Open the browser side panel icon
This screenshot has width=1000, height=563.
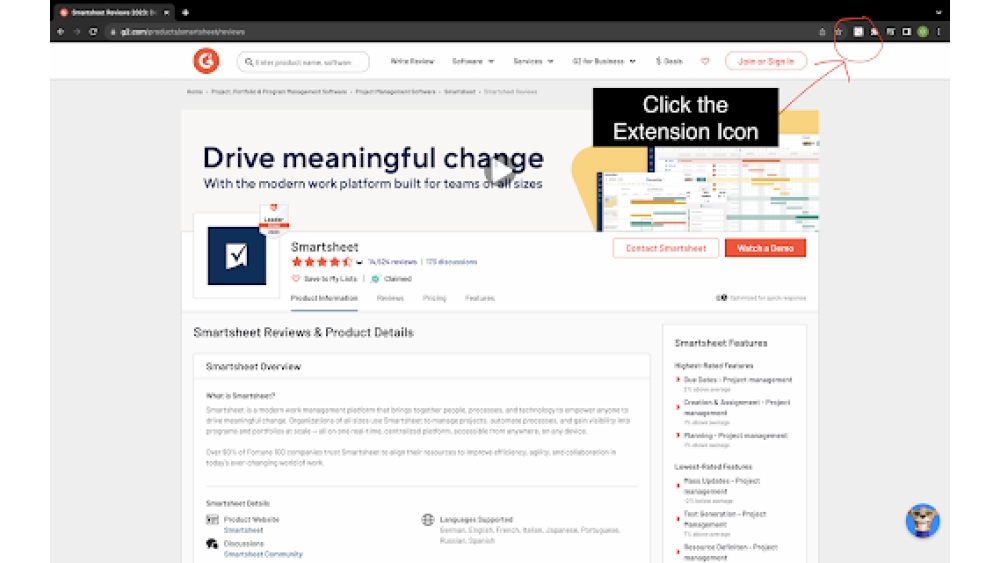pos(906,32)
